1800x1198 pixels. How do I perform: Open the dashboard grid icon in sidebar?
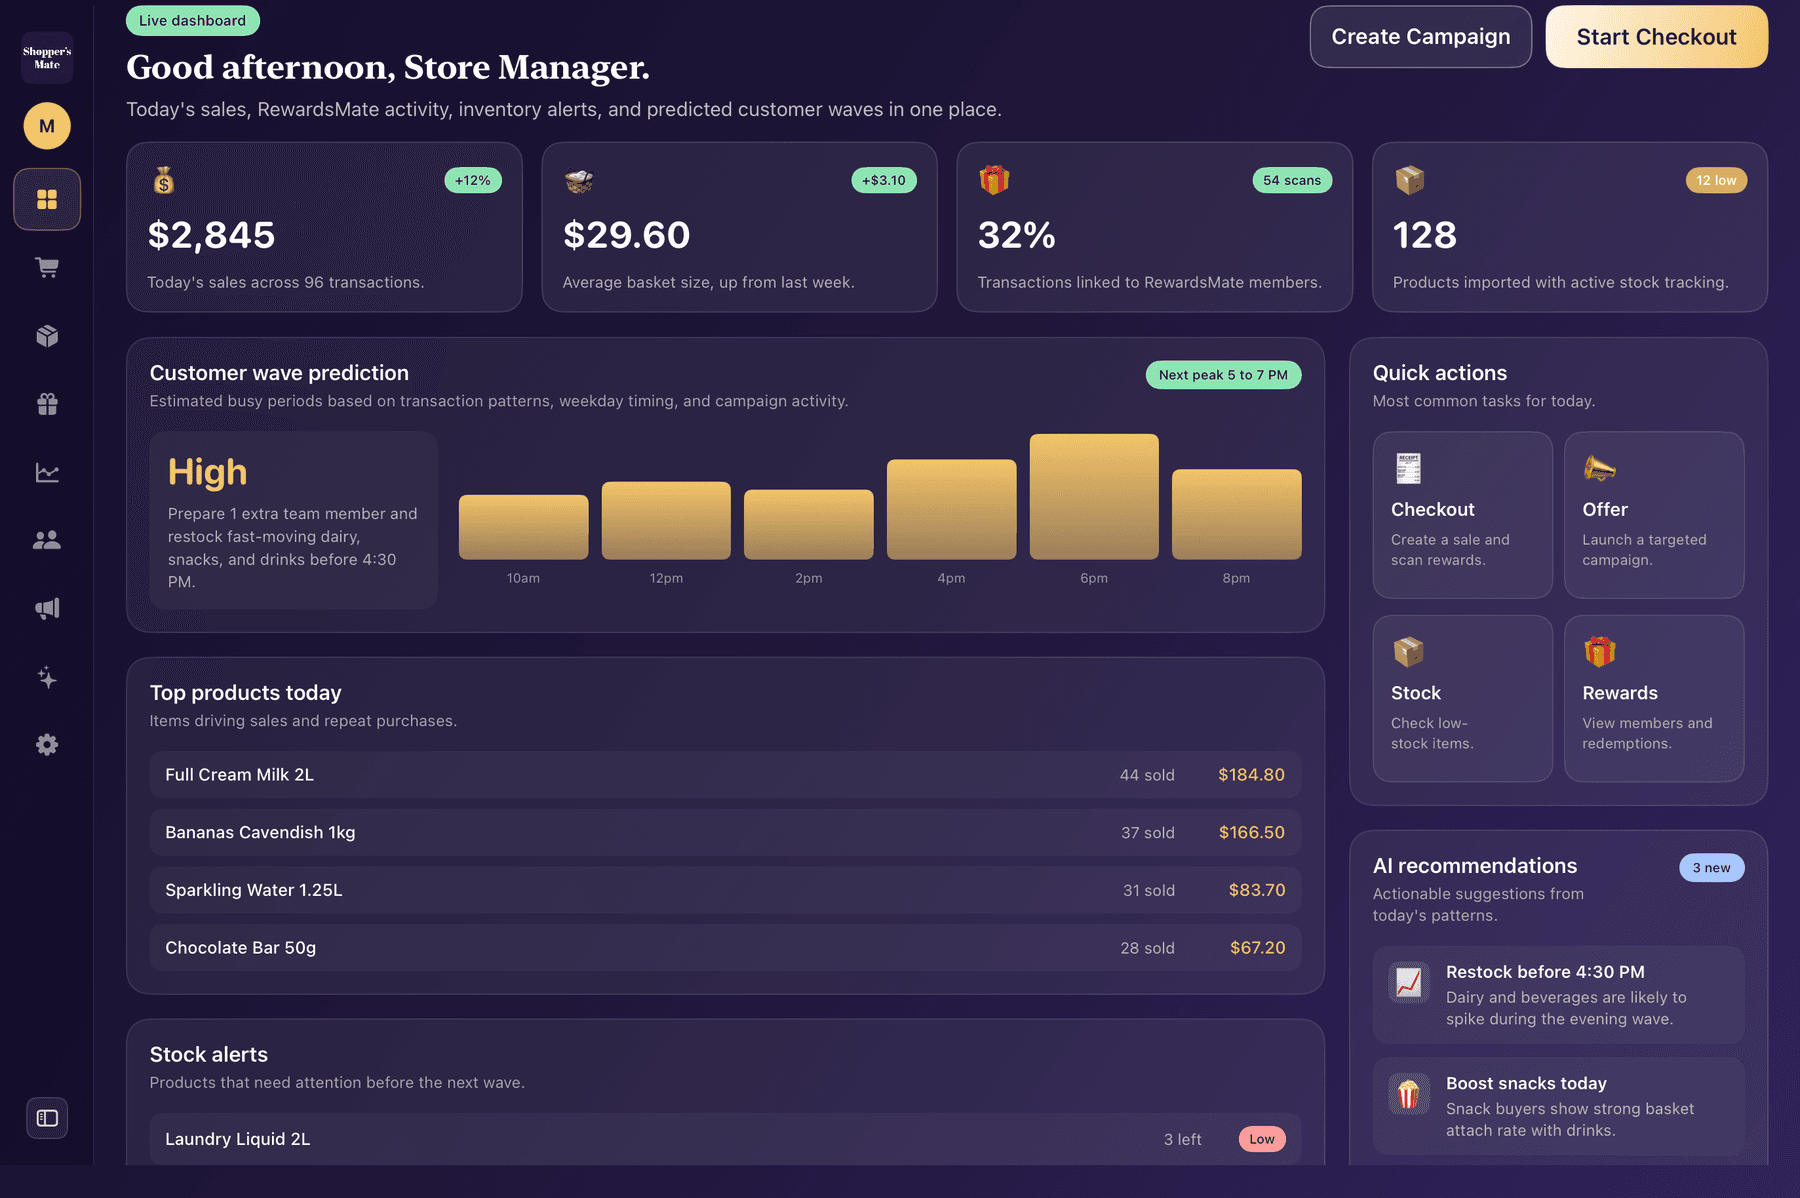pos(47,199)
